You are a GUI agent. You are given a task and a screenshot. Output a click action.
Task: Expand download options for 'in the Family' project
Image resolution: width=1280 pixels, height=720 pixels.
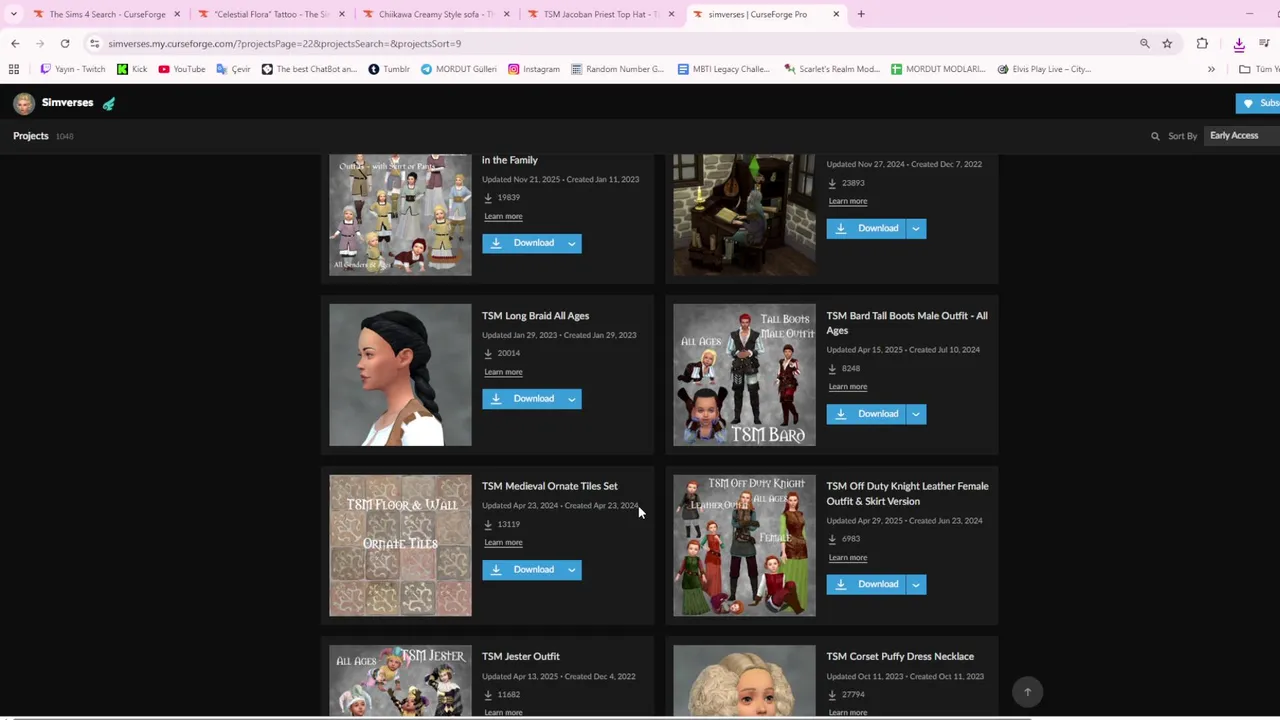pyautogui.click(x=572, y=243)
